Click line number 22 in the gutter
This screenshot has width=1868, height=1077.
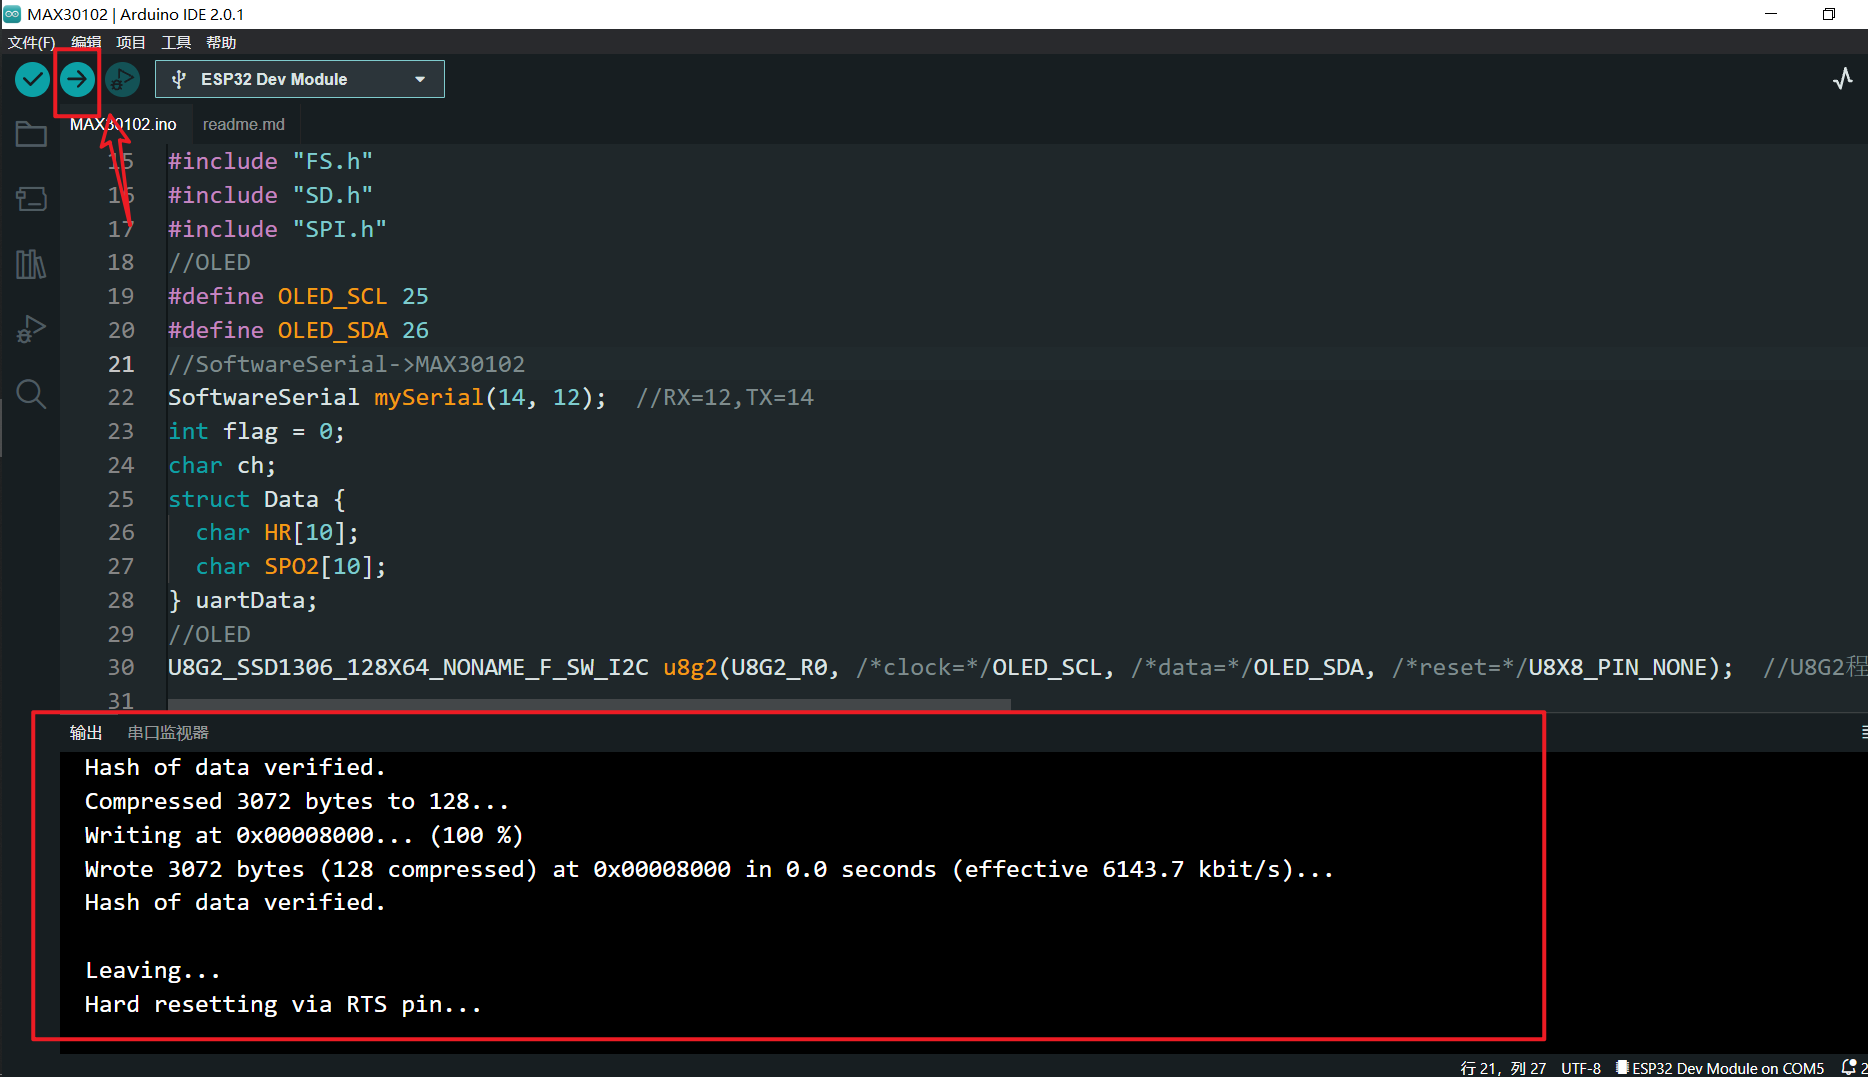(x=121, y=397)
